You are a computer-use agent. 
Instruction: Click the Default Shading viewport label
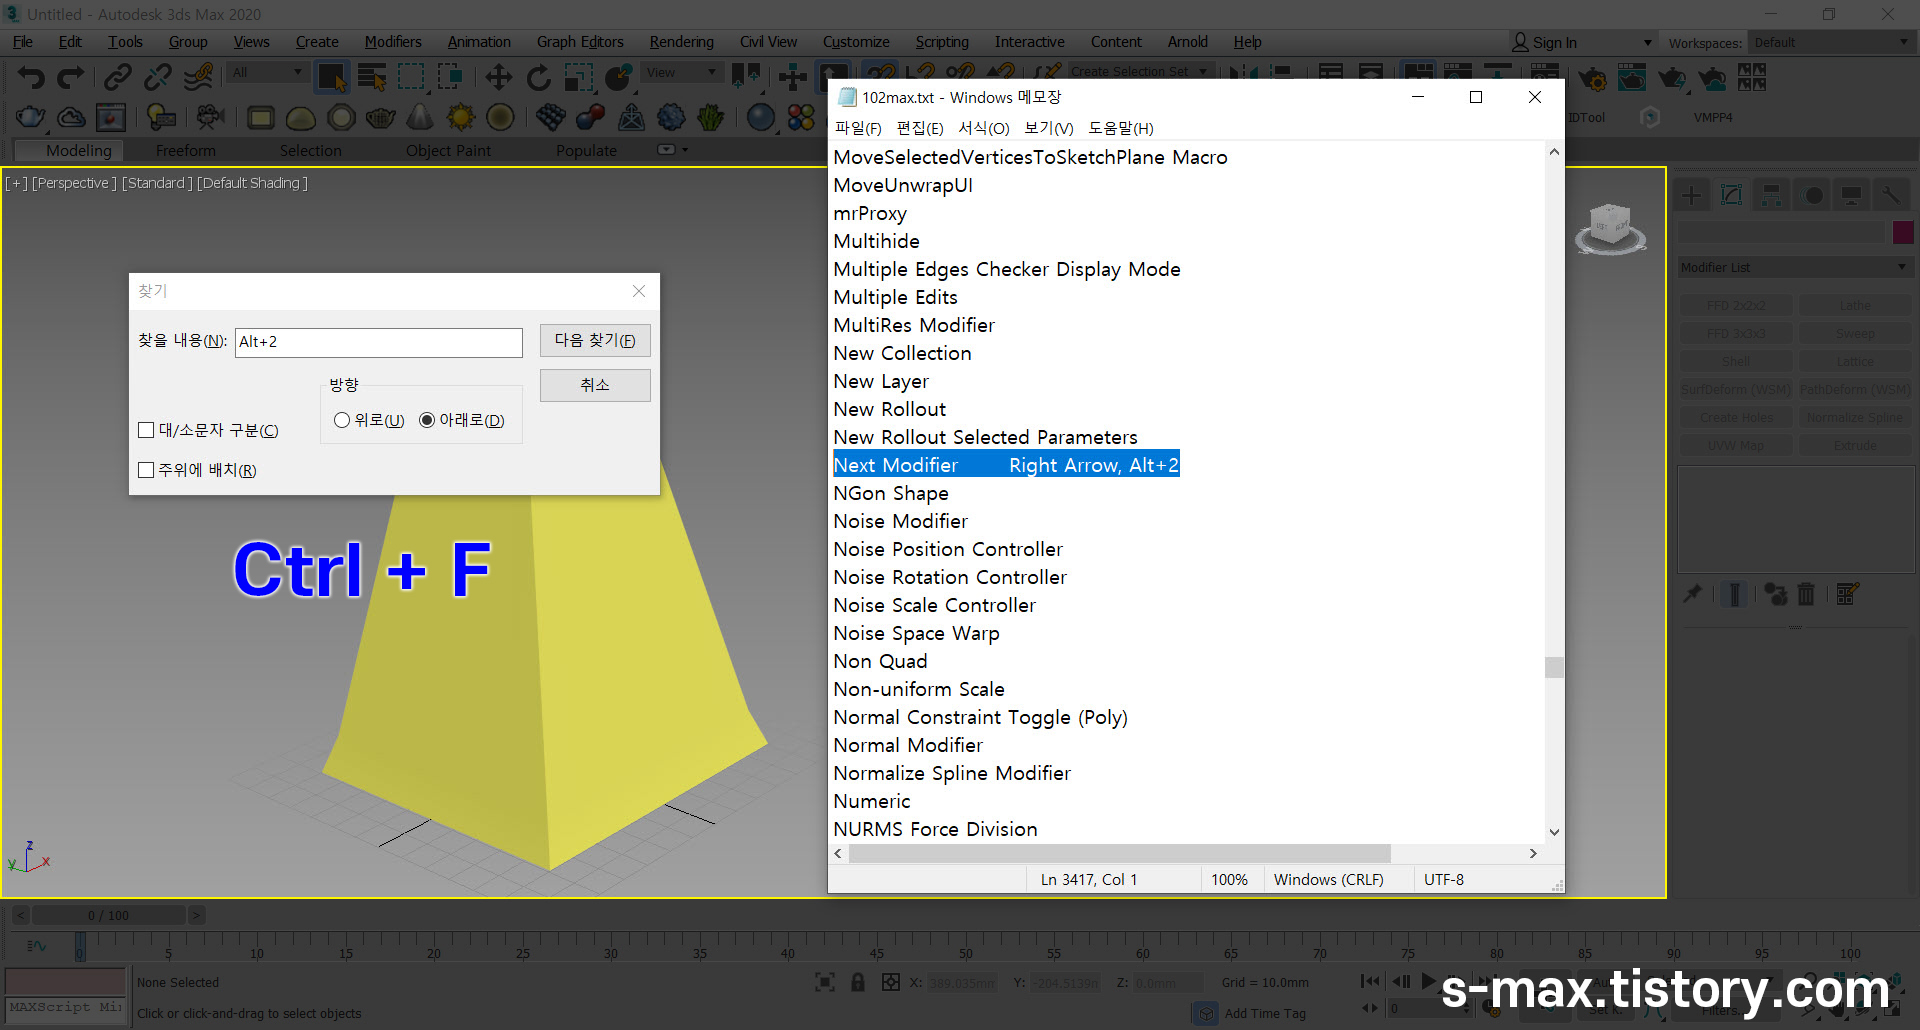click(252, 183)
